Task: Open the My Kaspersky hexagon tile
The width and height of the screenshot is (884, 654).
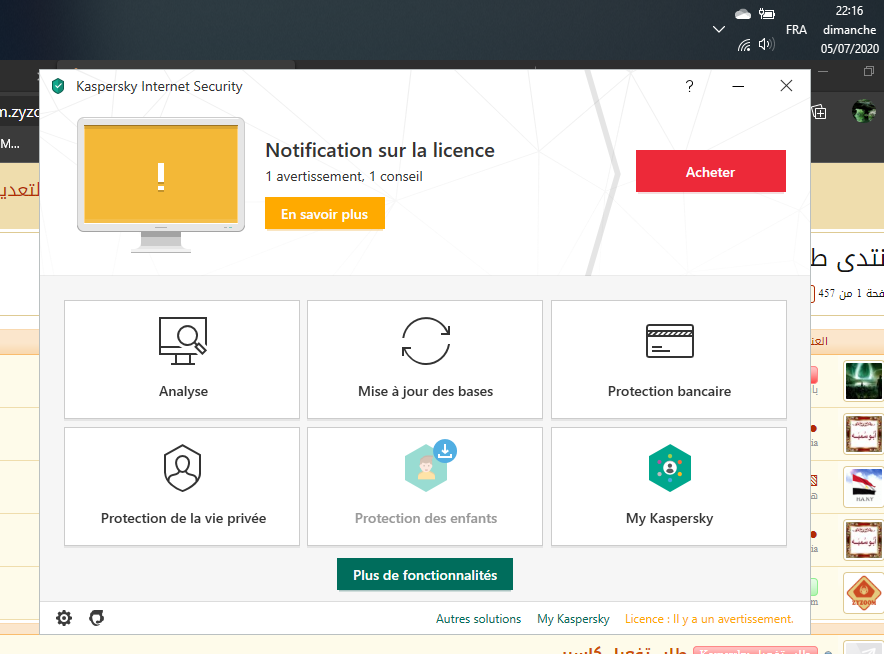Action: [x=669, y=486]
